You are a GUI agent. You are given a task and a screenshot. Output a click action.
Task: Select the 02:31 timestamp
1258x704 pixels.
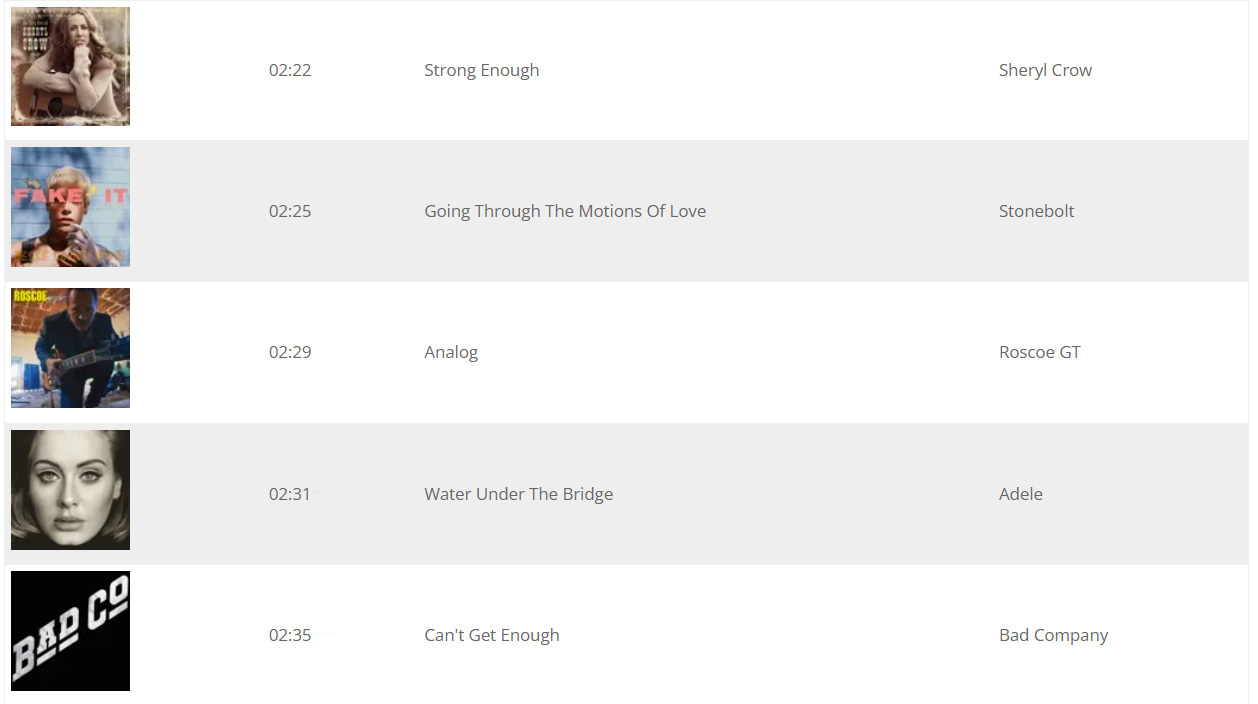tap(290, 494)
